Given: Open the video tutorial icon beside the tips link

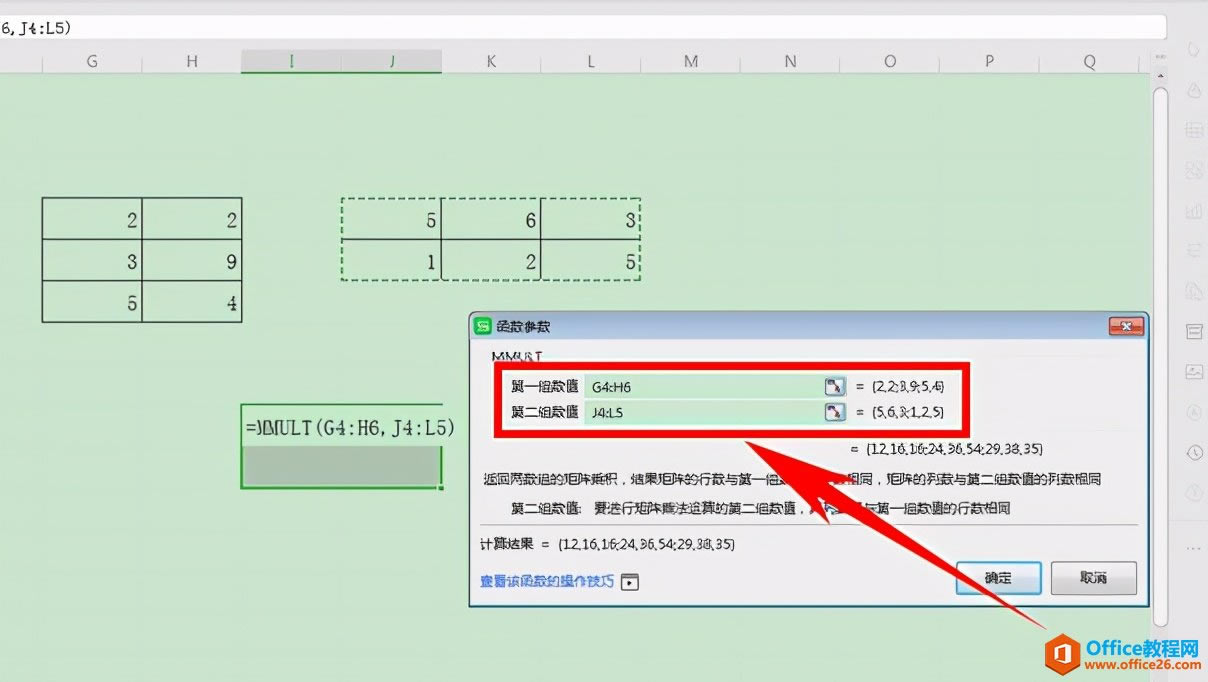Looking at the screenshot, I should point(629,581).
